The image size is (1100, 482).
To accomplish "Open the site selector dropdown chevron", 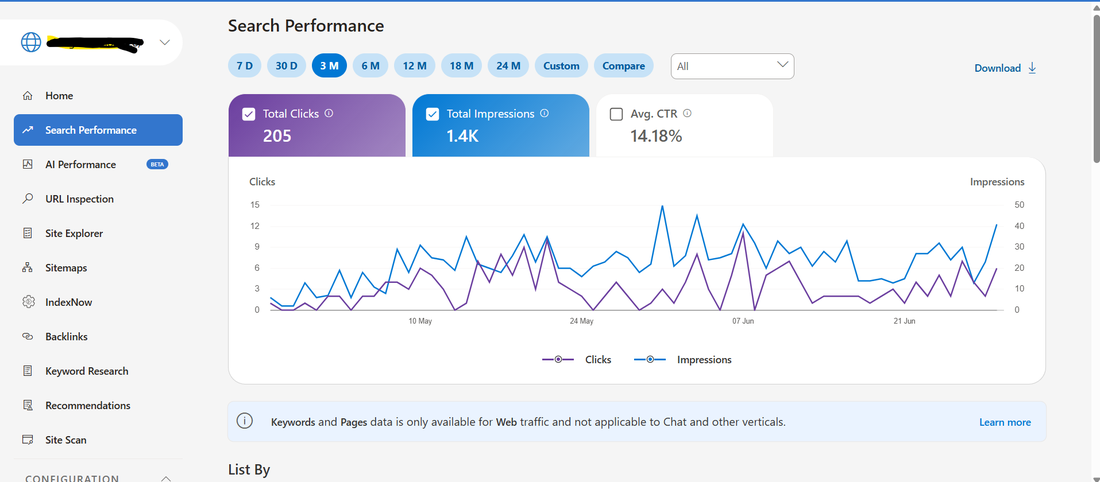I will coord(165,42).
